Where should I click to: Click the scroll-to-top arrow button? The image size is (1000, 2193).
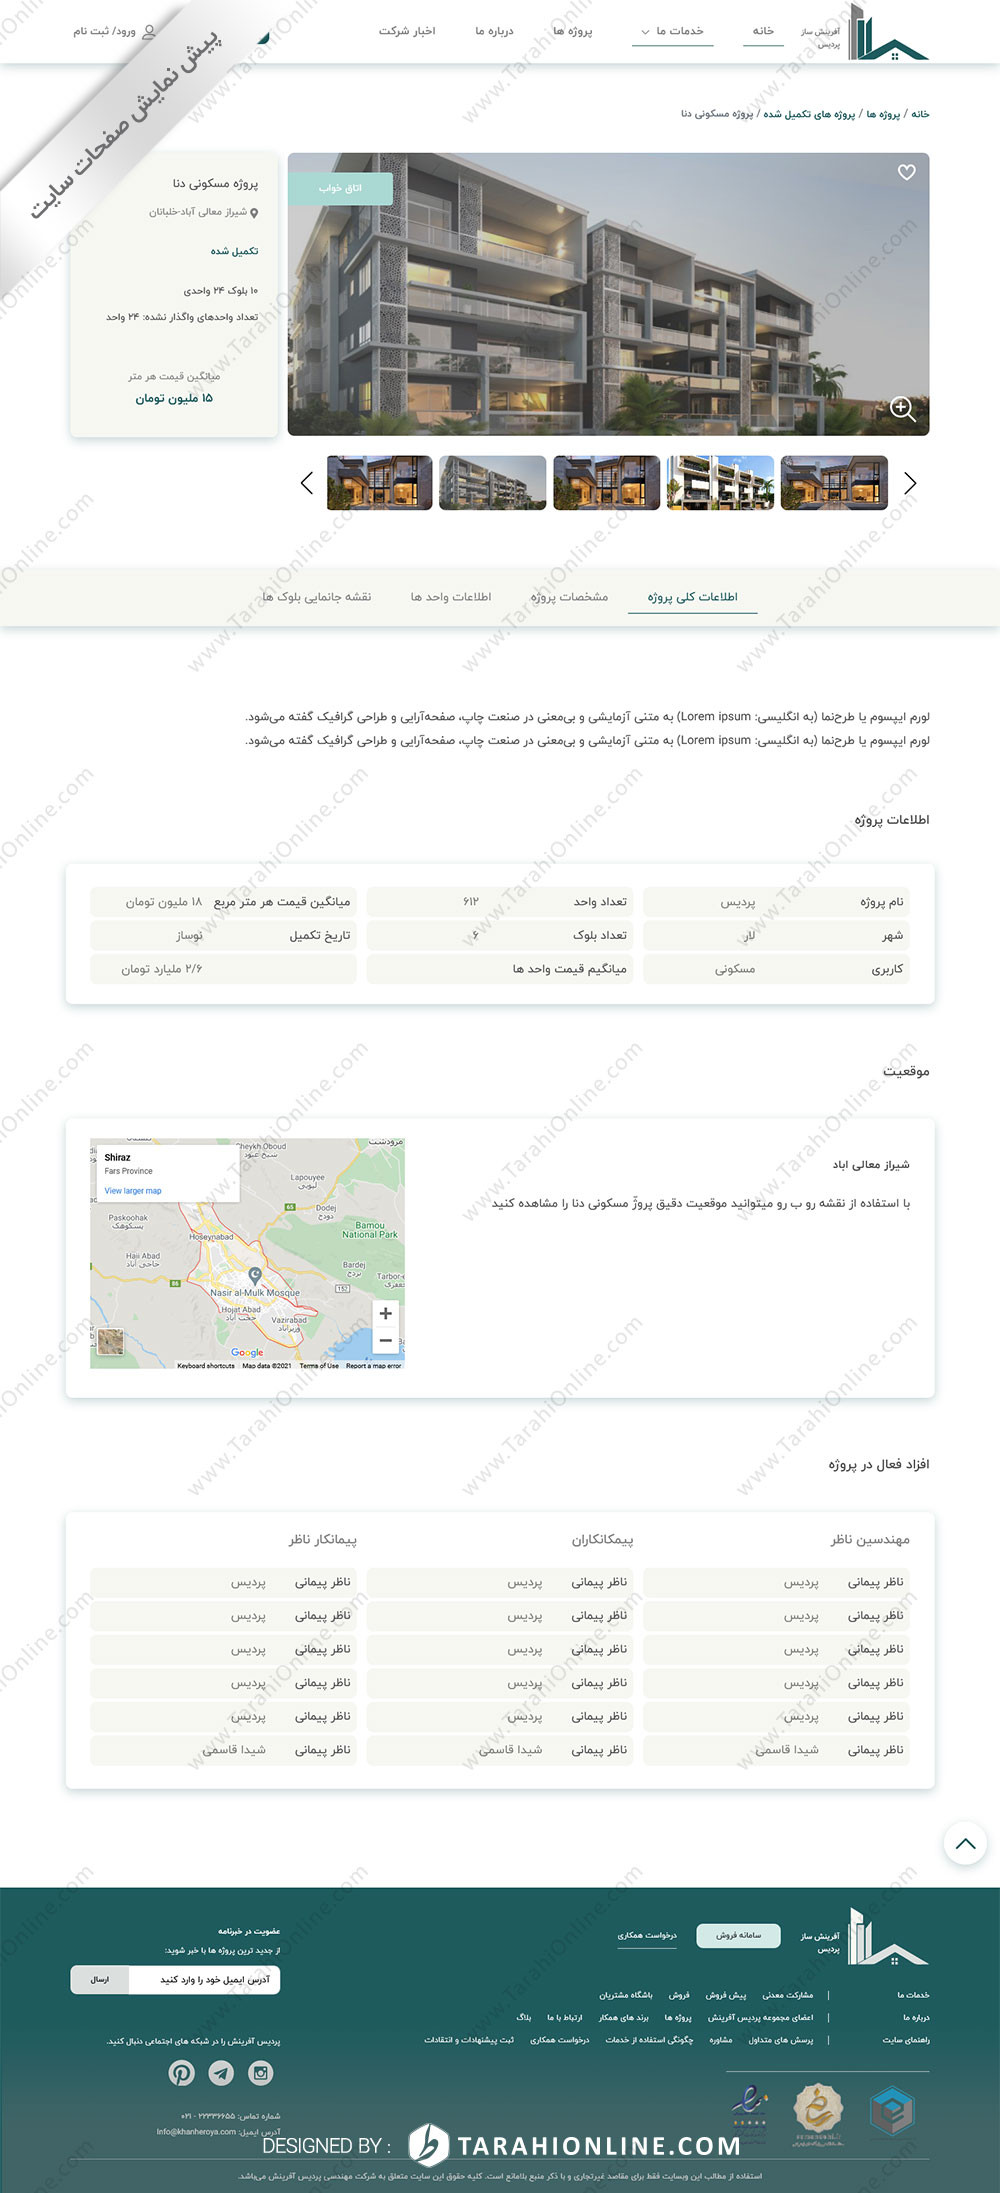pyautogui.click(x=965, y=1844)
